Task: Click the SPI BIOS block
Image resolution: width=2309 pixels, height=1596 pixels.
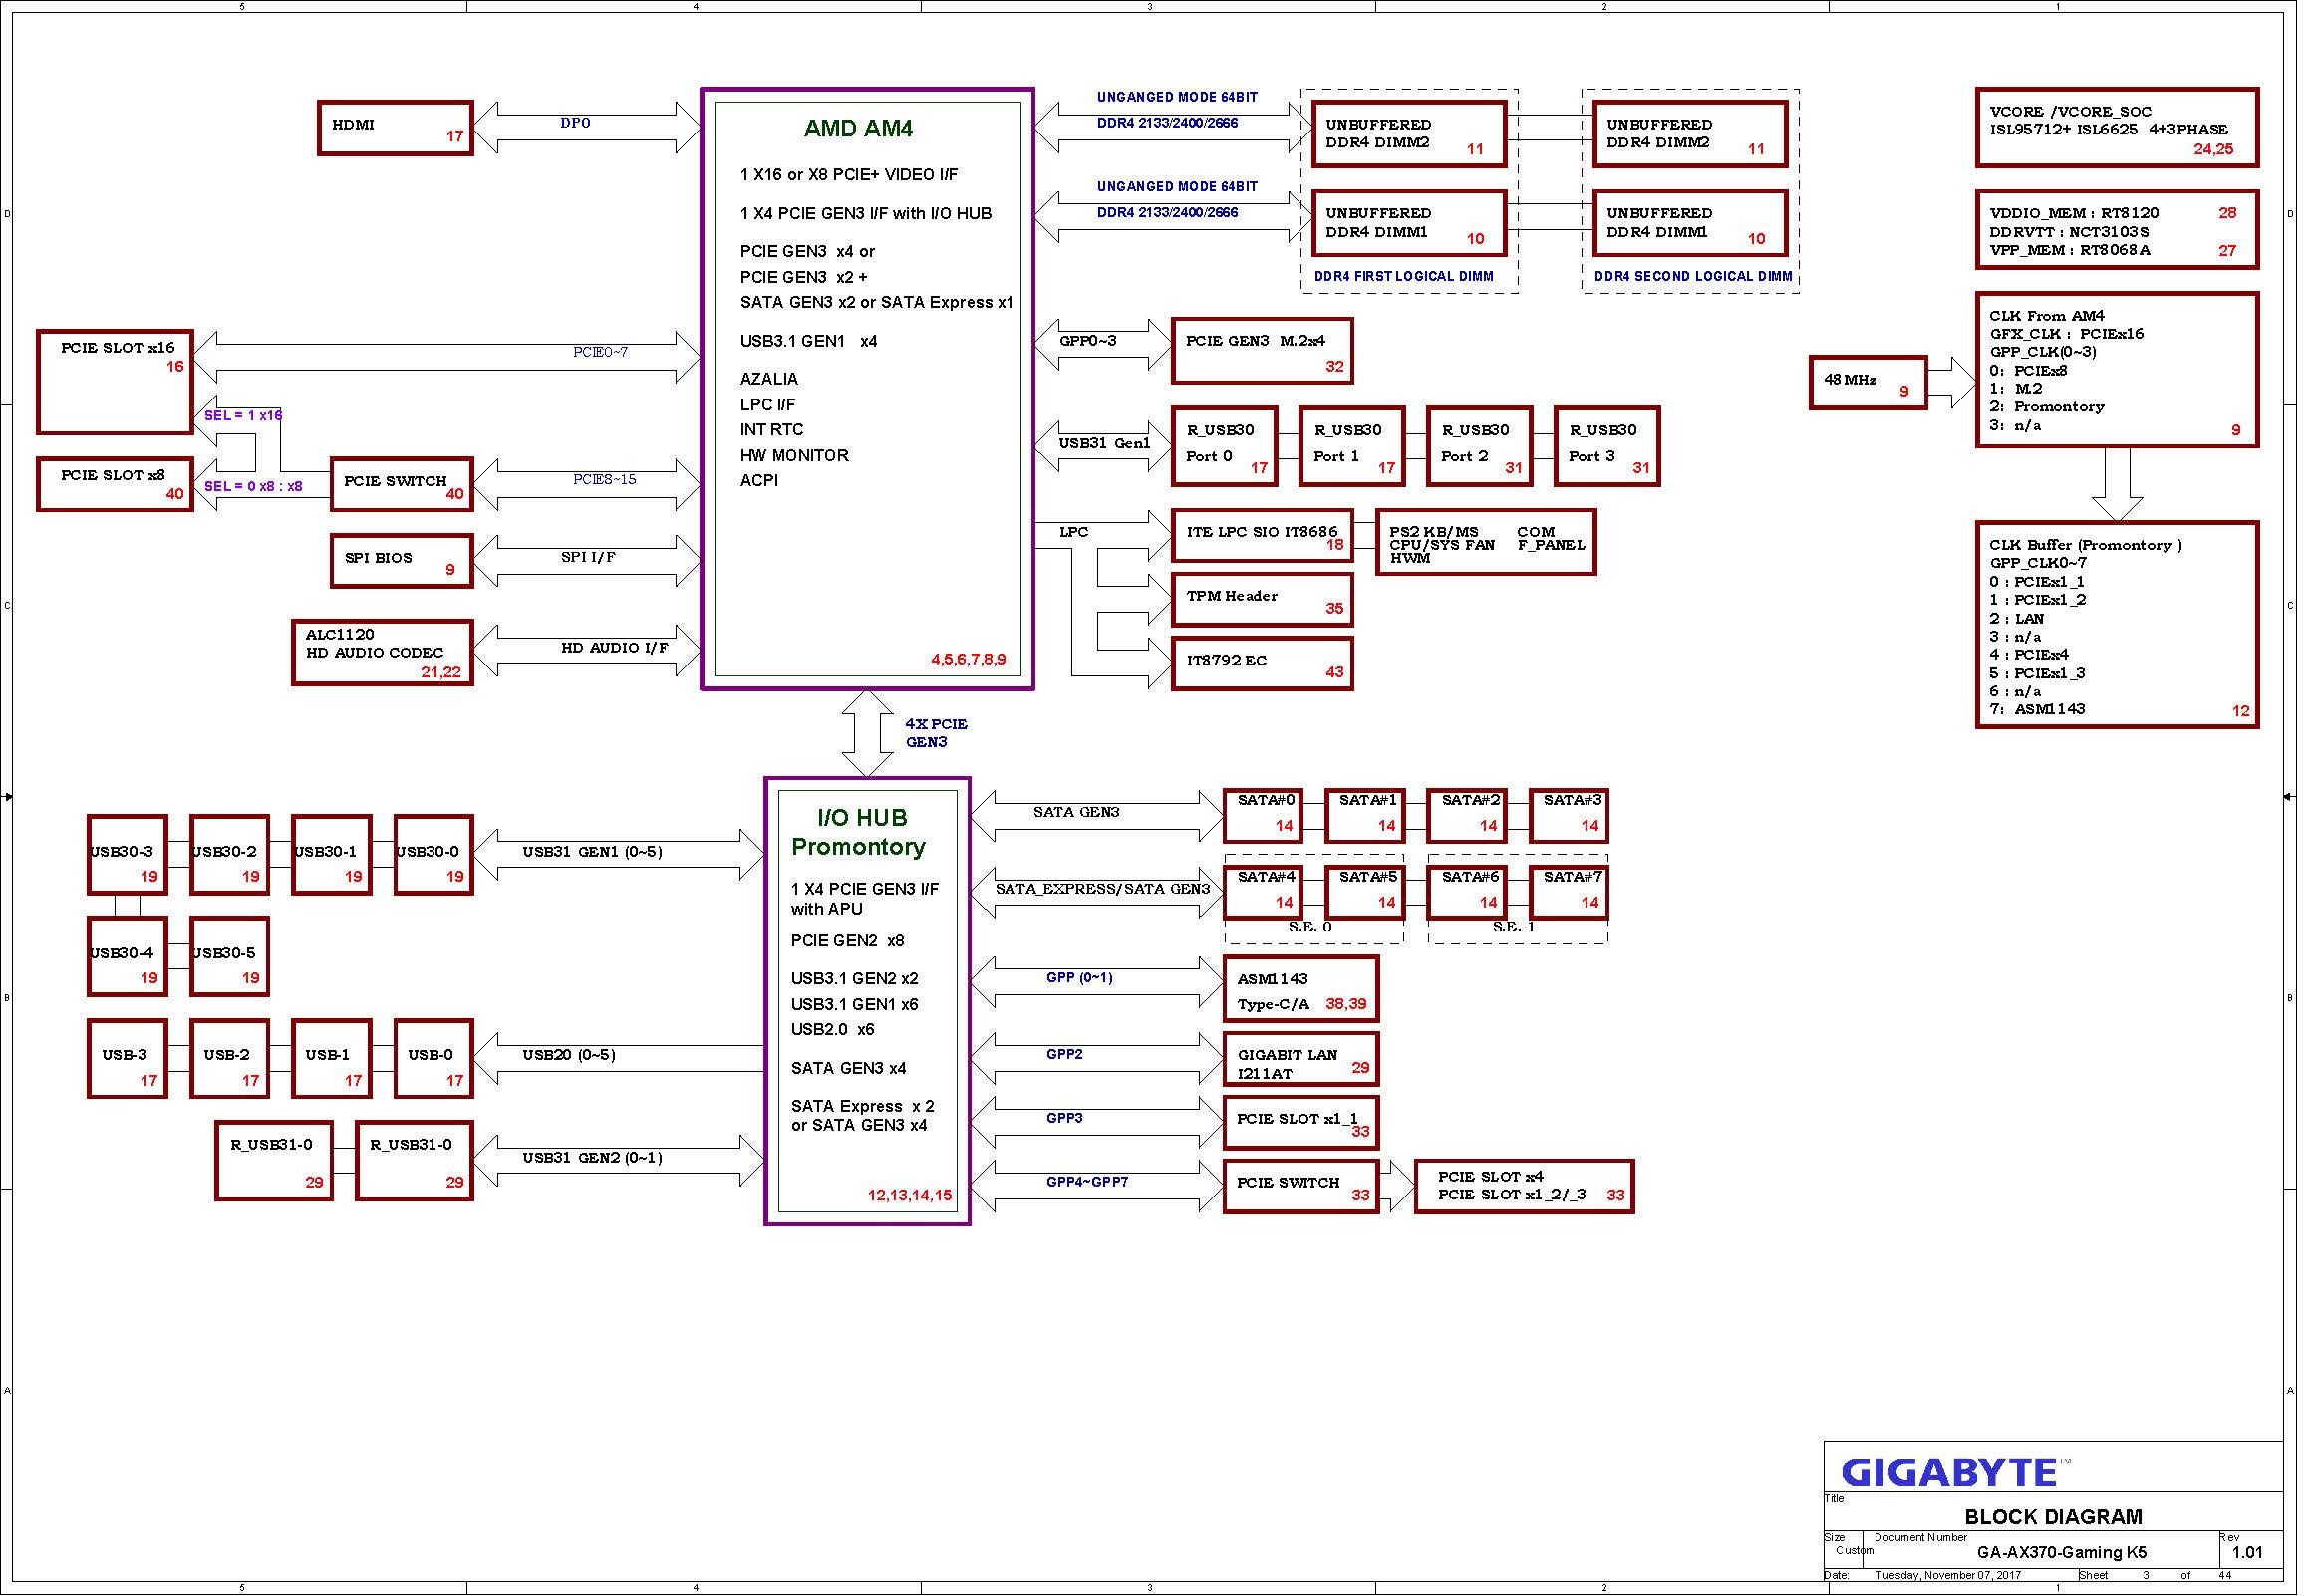Action: [402, 562]
